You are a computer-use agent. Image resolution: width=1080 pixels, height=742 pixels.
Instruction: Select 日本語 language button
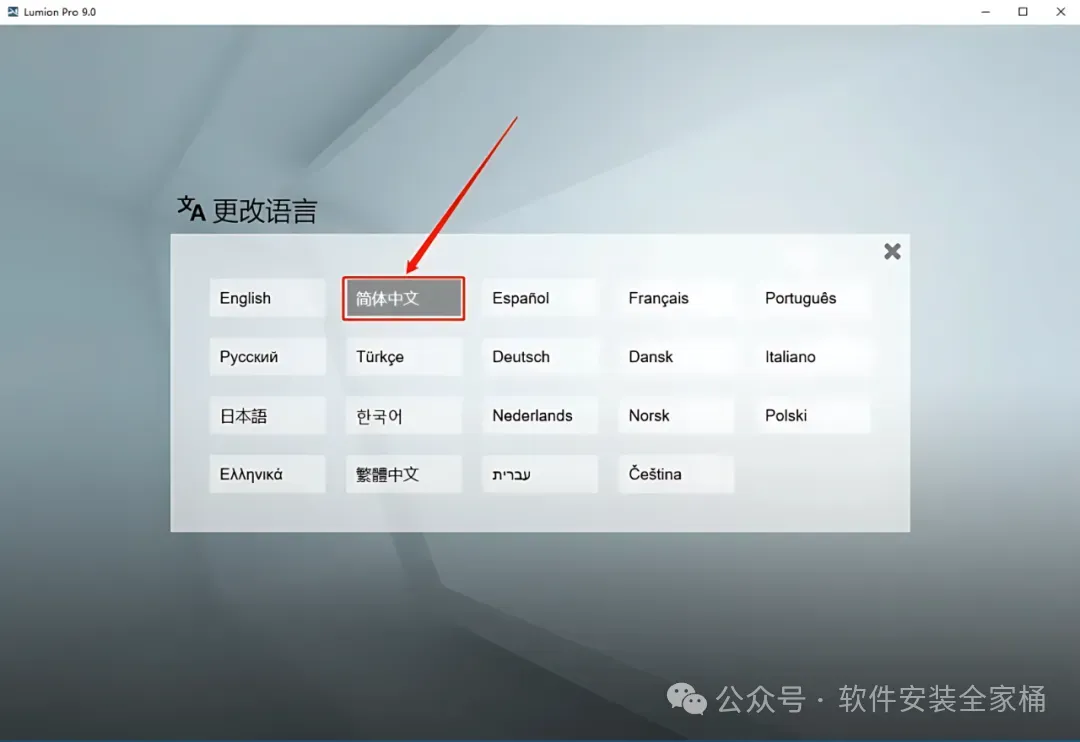click(x=267, y=415)
